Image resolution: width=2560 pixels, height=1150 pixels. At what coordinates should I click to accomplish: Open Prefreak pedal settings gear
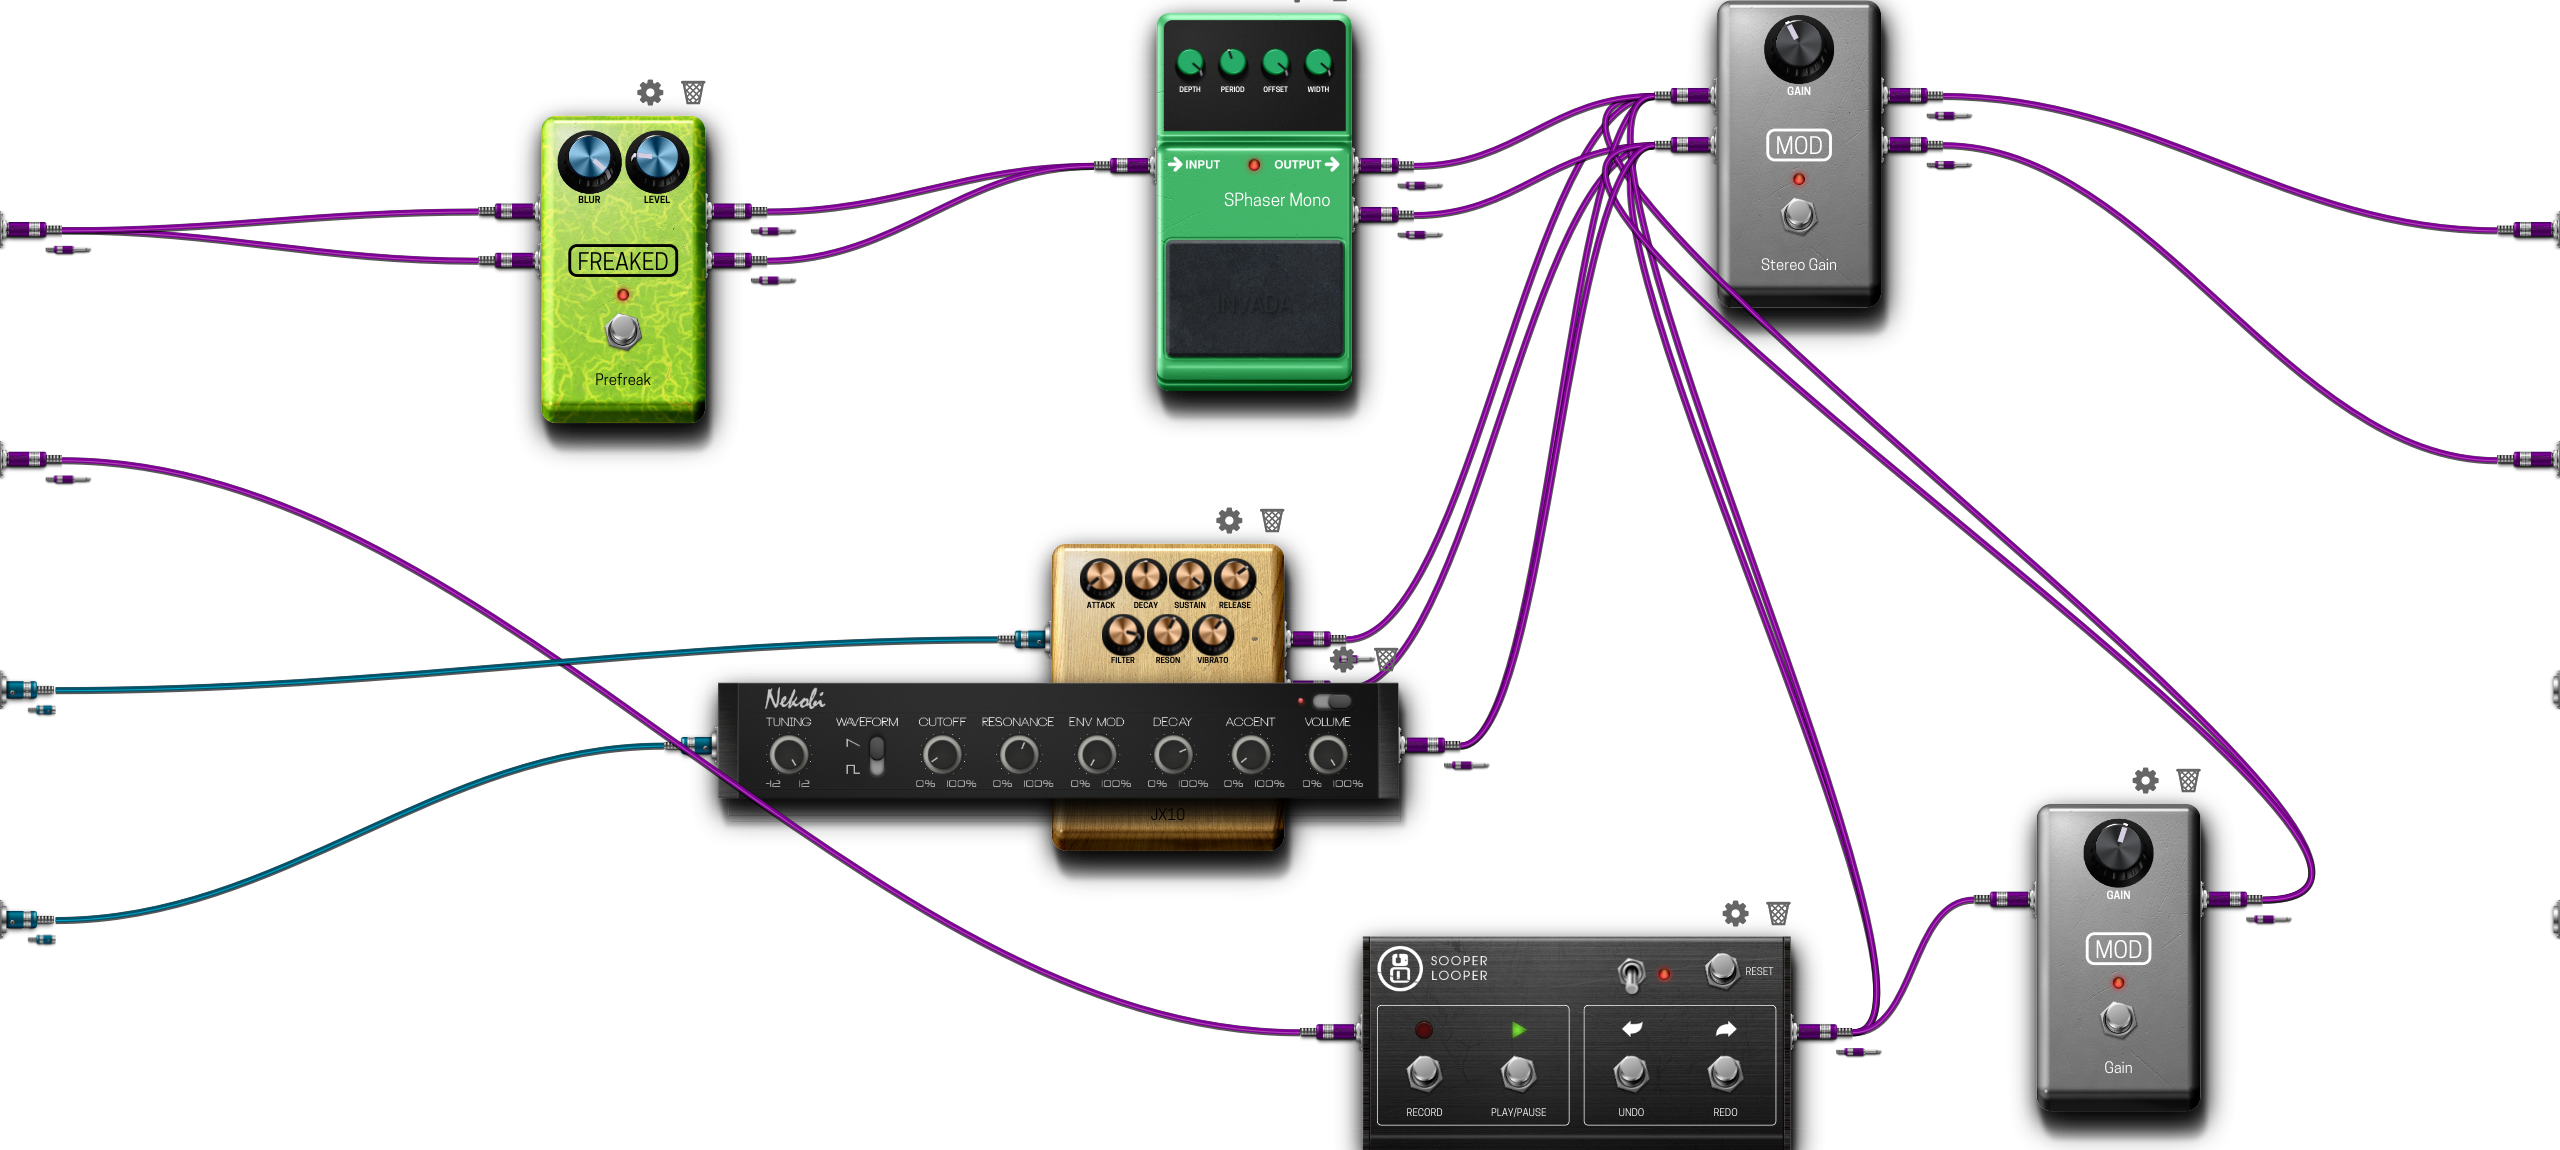coord(650,93)
